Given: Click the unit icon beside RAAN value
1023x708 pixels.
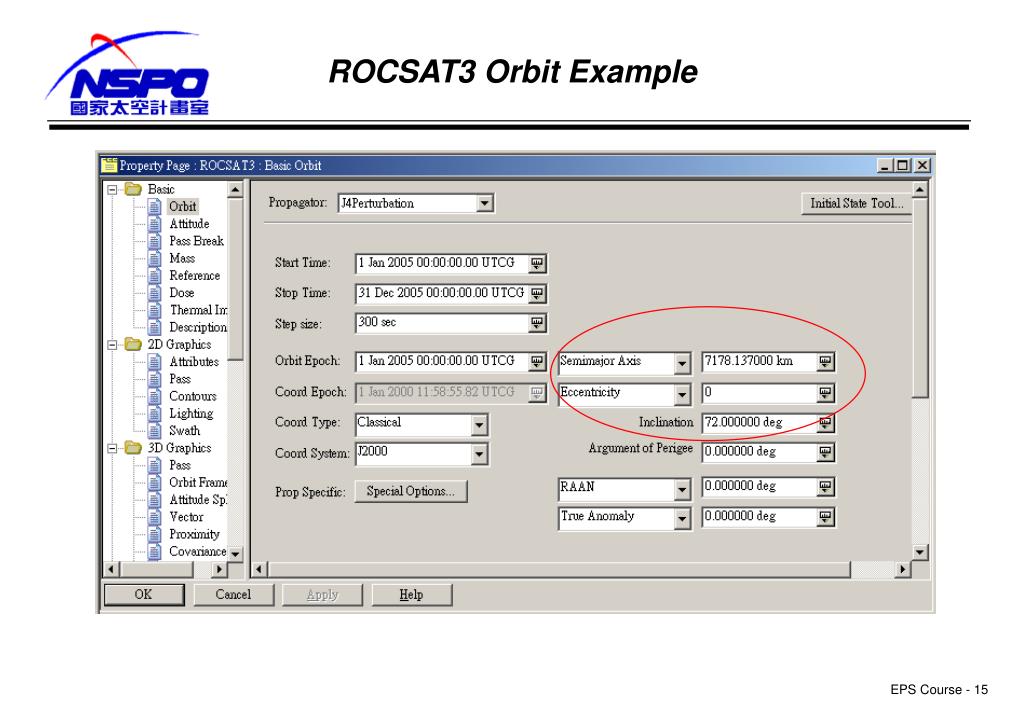Looking at the screenshot, I should [825, 487].
